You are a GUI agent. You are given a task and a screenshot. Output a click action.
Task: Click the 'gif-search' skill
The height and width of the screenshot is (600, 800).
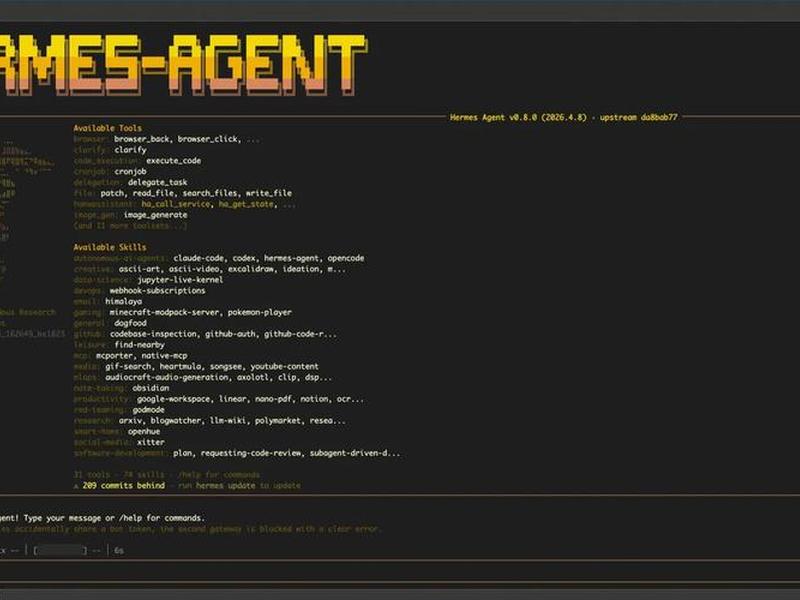point(128,366)
